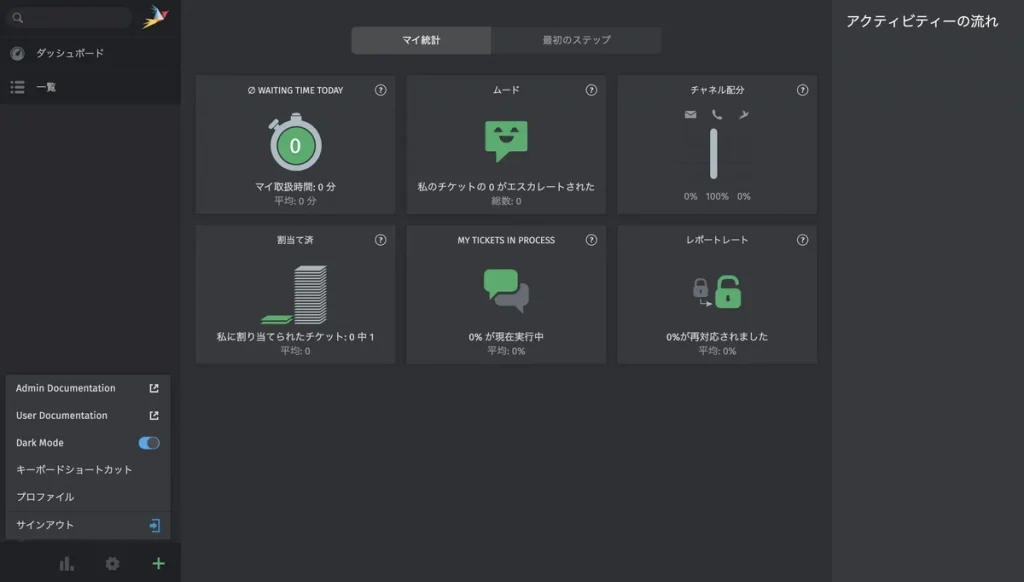
Task: Click the chat bubbles in-process icon
Action: point(506,291)
